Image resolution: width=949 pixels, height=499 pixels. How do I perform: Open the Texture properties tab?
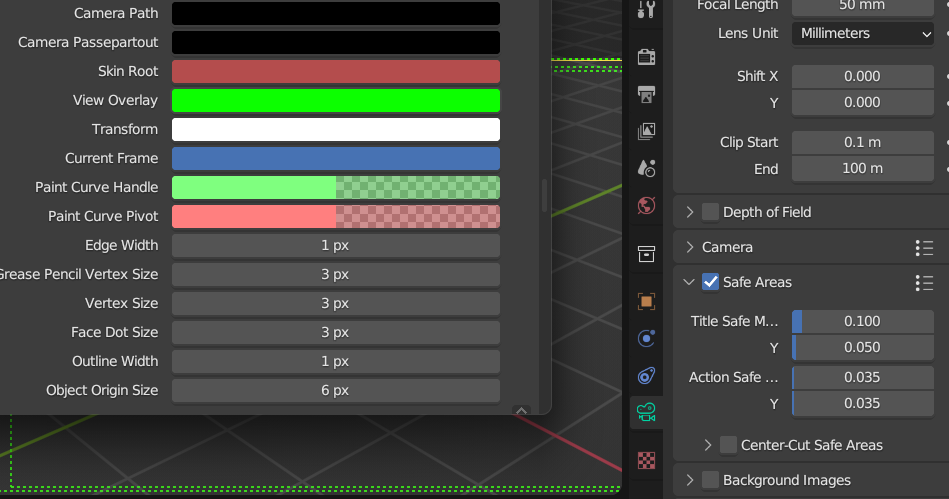646,460
